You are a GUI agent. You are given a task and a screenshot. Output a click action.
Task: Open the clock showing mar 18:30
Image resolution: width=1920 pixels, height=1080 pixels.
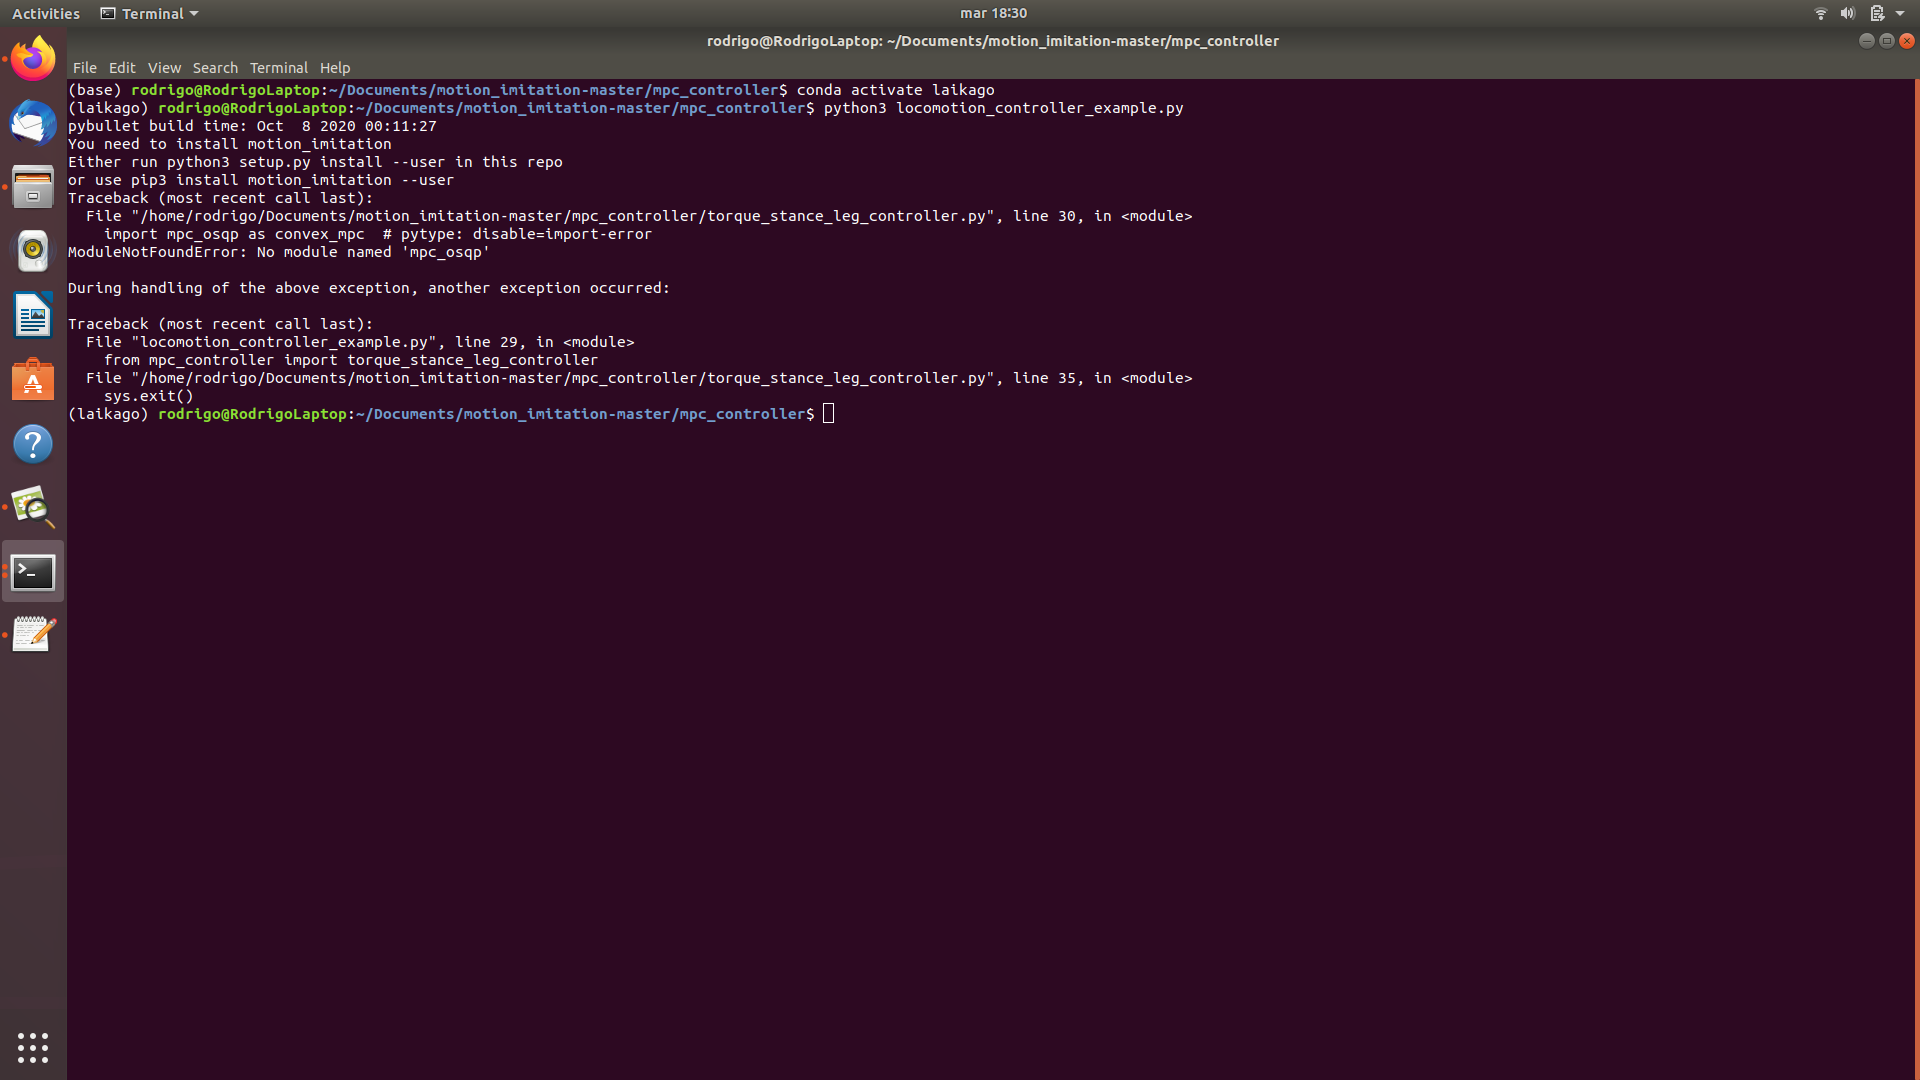[x=993, y=13]
